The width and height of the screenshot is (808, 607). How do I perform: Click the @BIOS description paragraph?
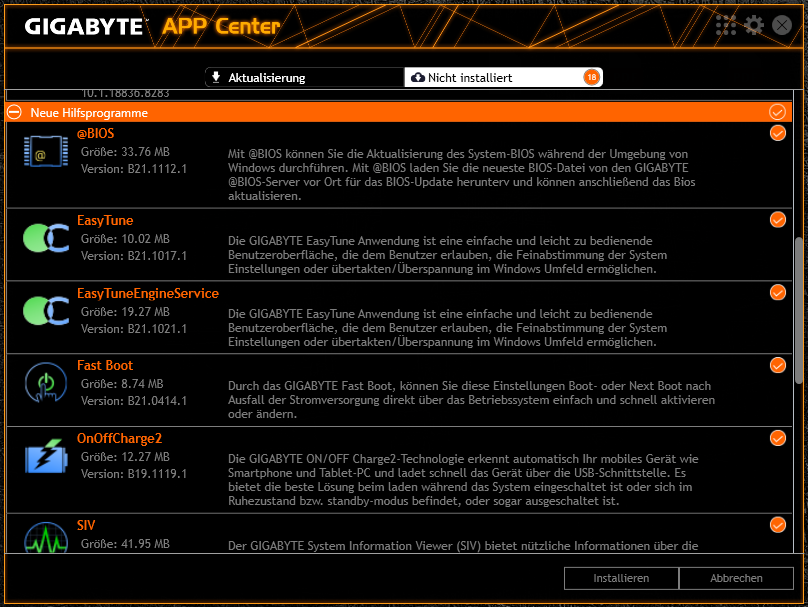[462, 175]
